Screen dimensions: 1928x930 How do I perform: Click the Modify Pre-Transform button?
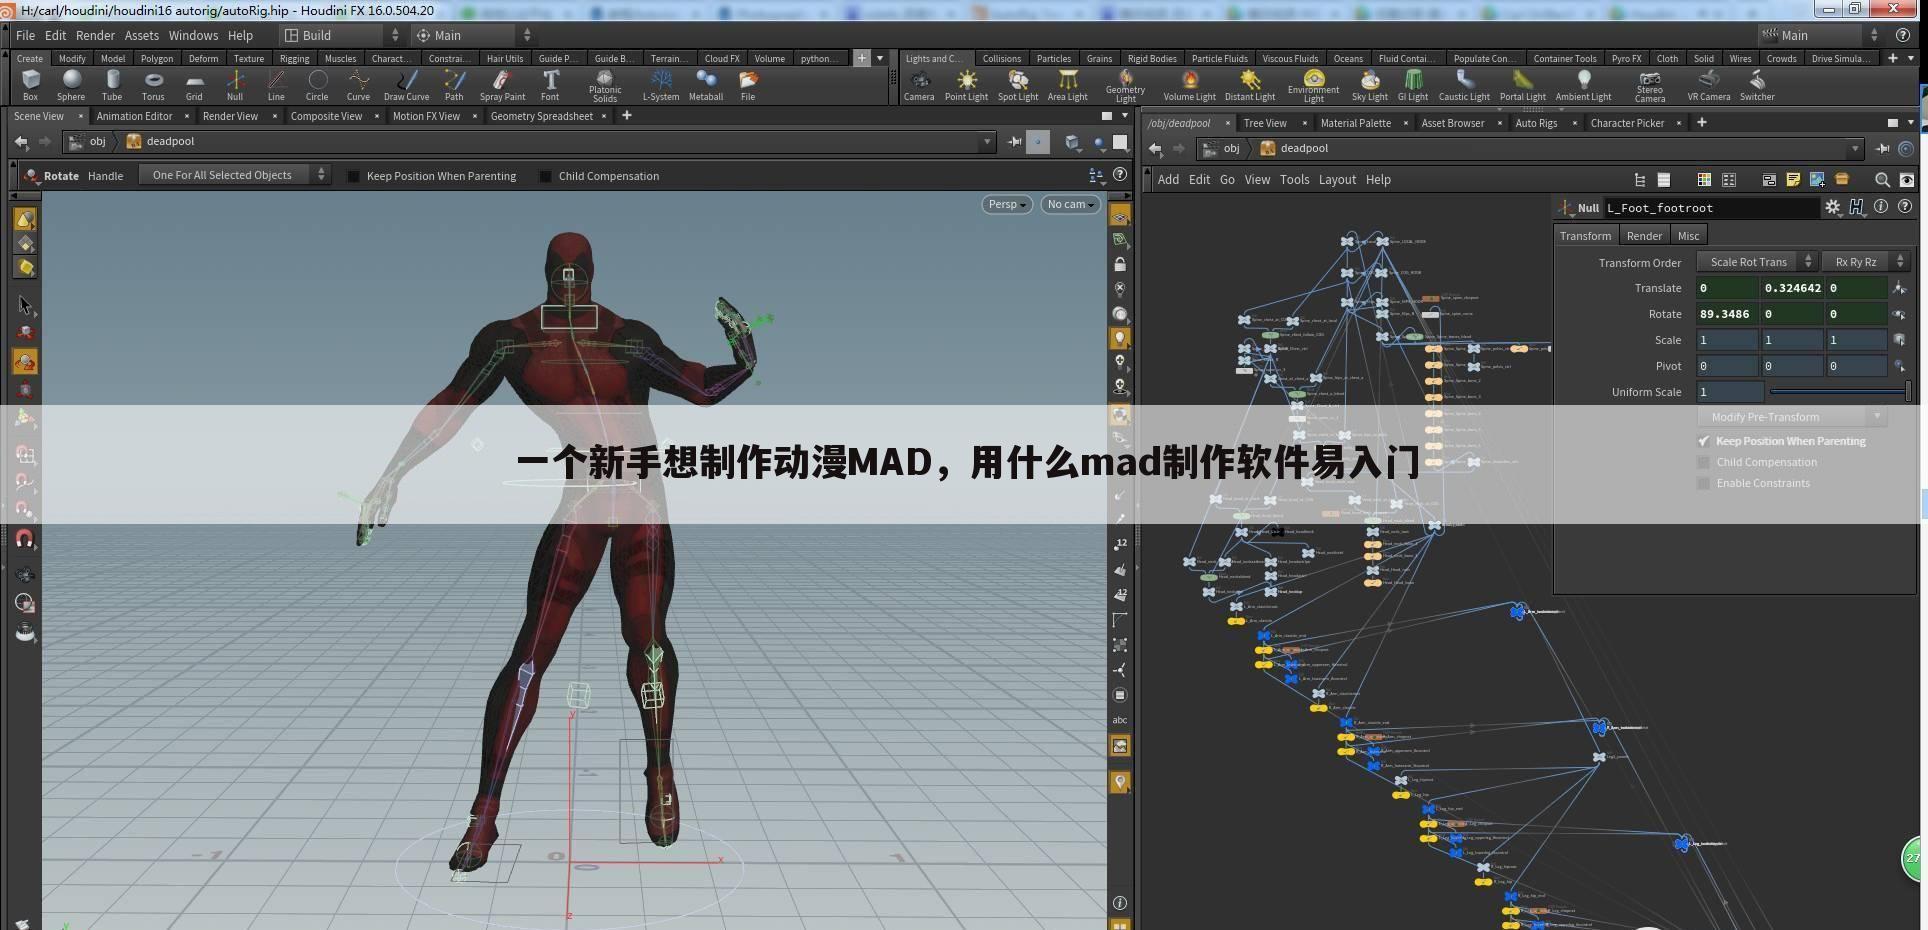click(1764, 417)
